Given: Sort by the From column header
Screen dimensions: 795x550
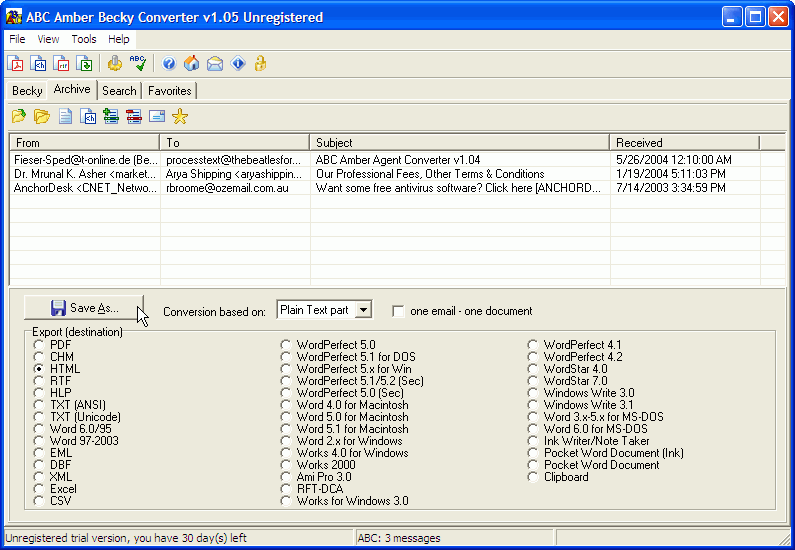Looking at the screenshot, I should coord(84,142).
